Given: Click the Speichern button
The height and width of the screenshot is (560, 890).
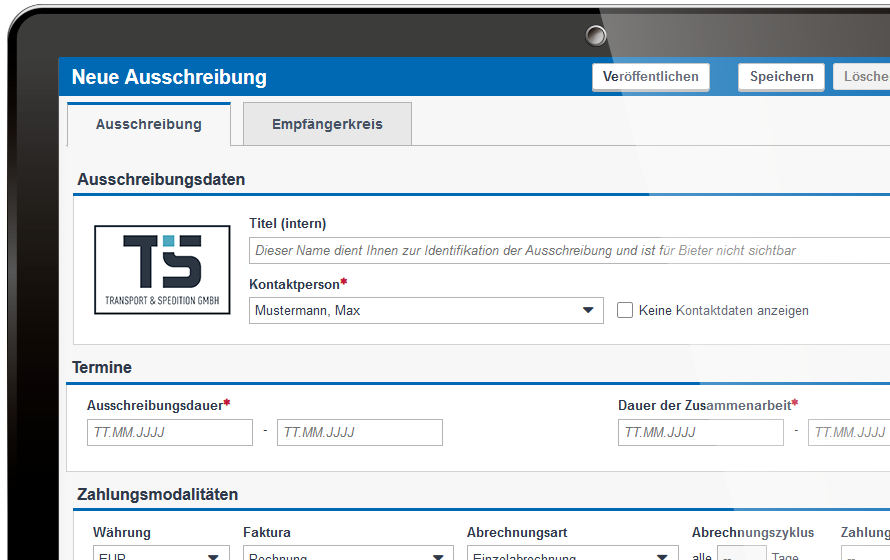Looking at the screenshot, I should coord(781,77).
